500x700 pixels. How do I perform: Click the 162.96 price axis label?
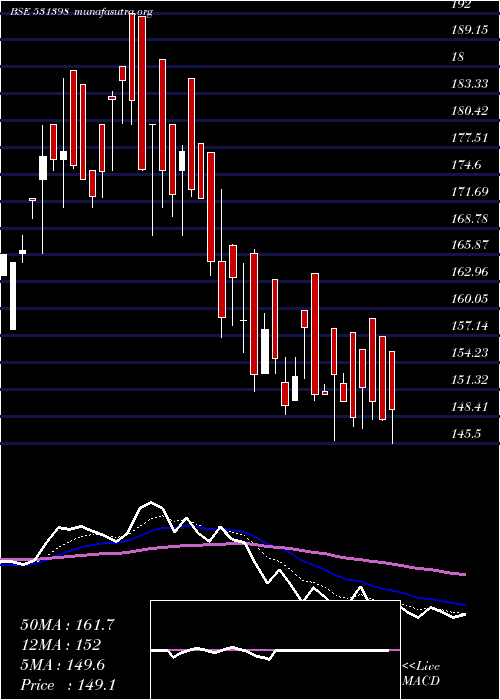click(470, 271)
